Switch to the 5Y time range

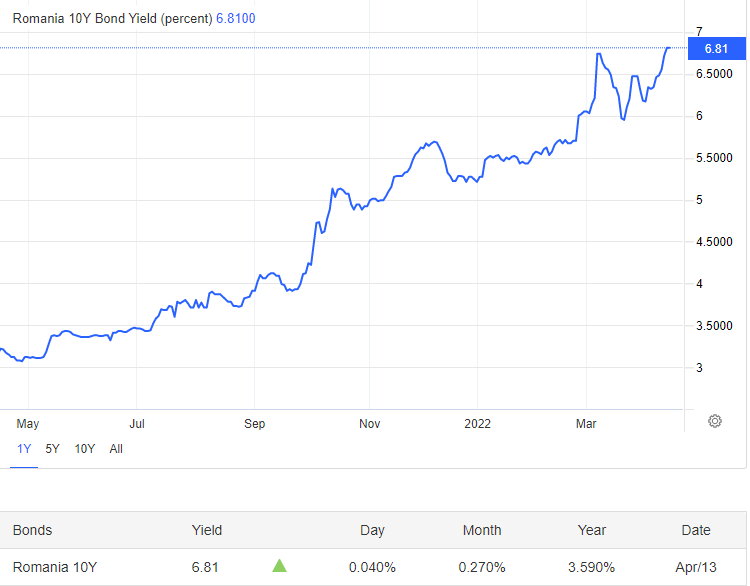53,449
